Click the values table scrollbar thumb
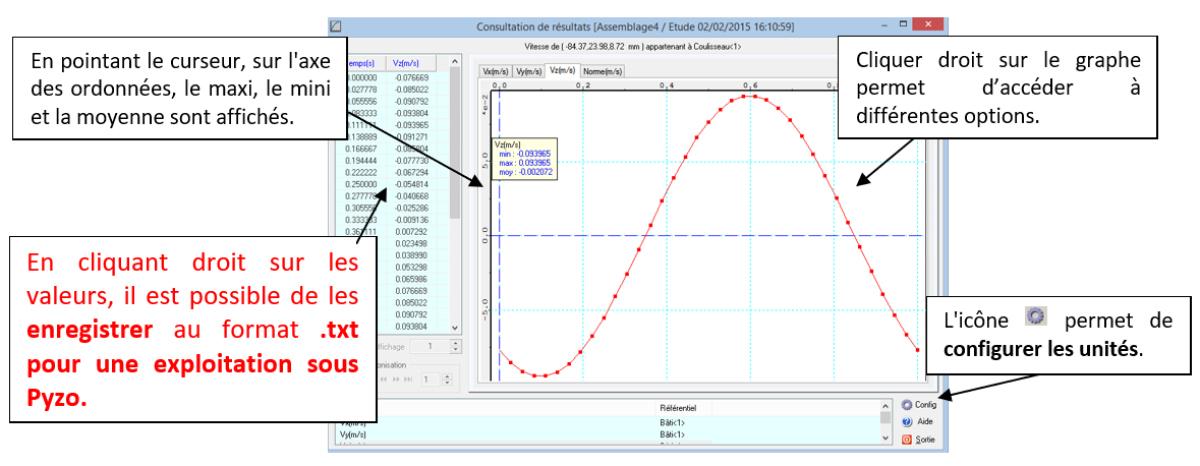The image size is (1200, 466). 455,145
